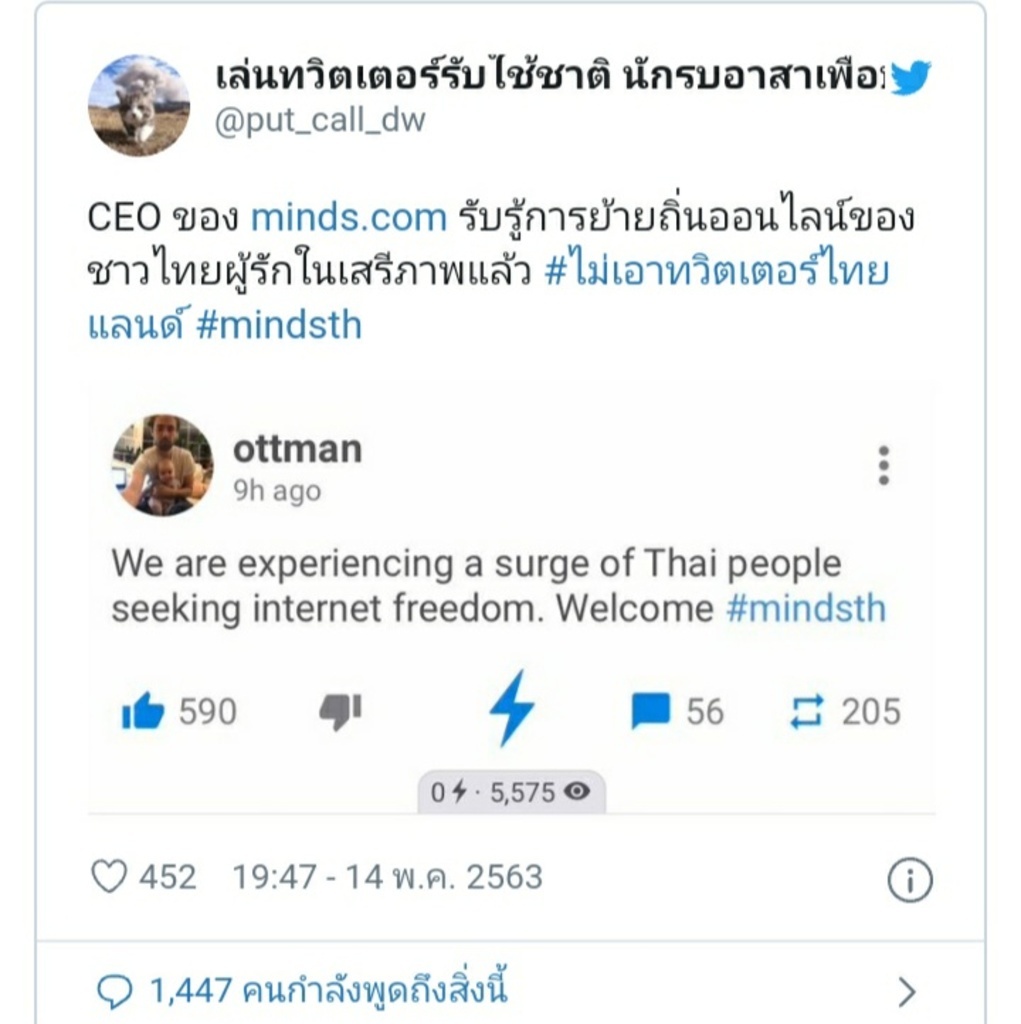Click the remind repost icon
This screenshot has height=1024, width=1021.
pyautogui.click(x=806, y=712)
